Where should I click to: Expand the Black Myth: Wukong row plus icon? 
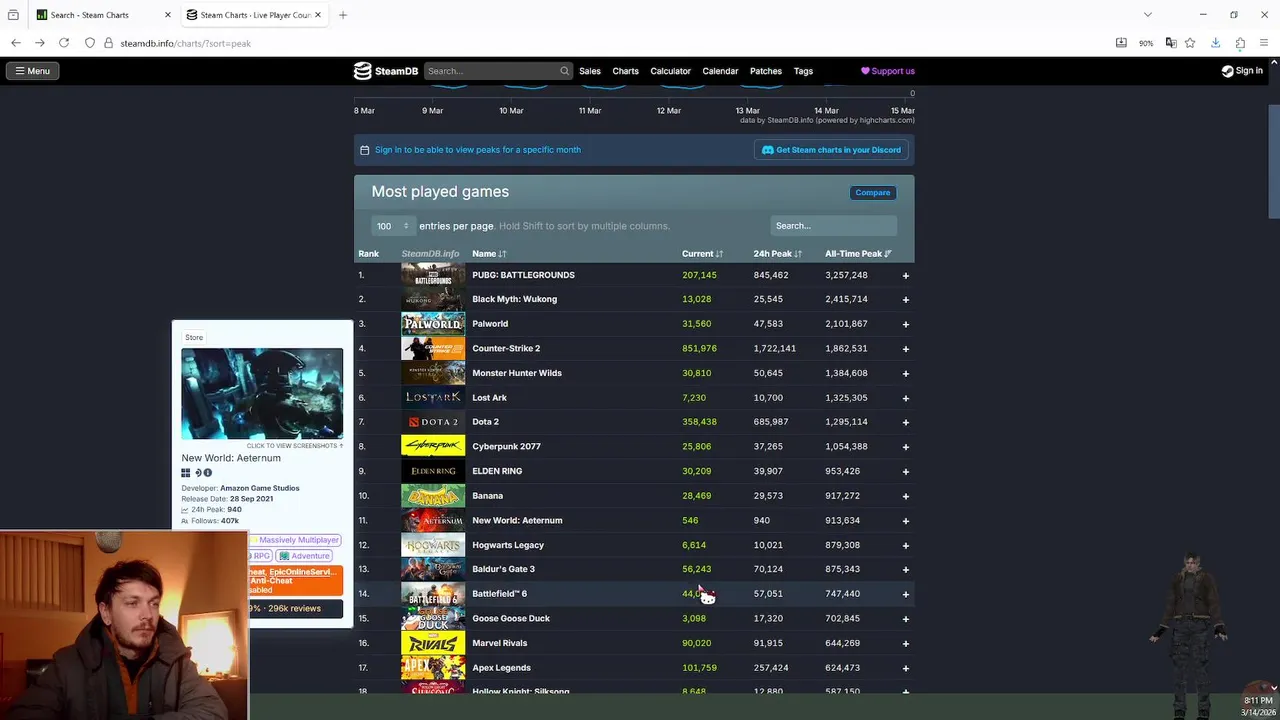click(905, 299)
